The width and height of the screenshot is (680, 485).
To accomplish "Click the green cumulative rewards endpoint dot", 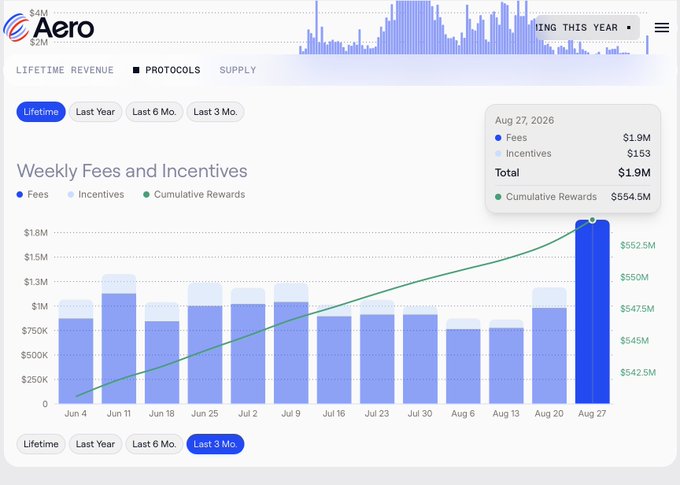I will coord(592,220).
